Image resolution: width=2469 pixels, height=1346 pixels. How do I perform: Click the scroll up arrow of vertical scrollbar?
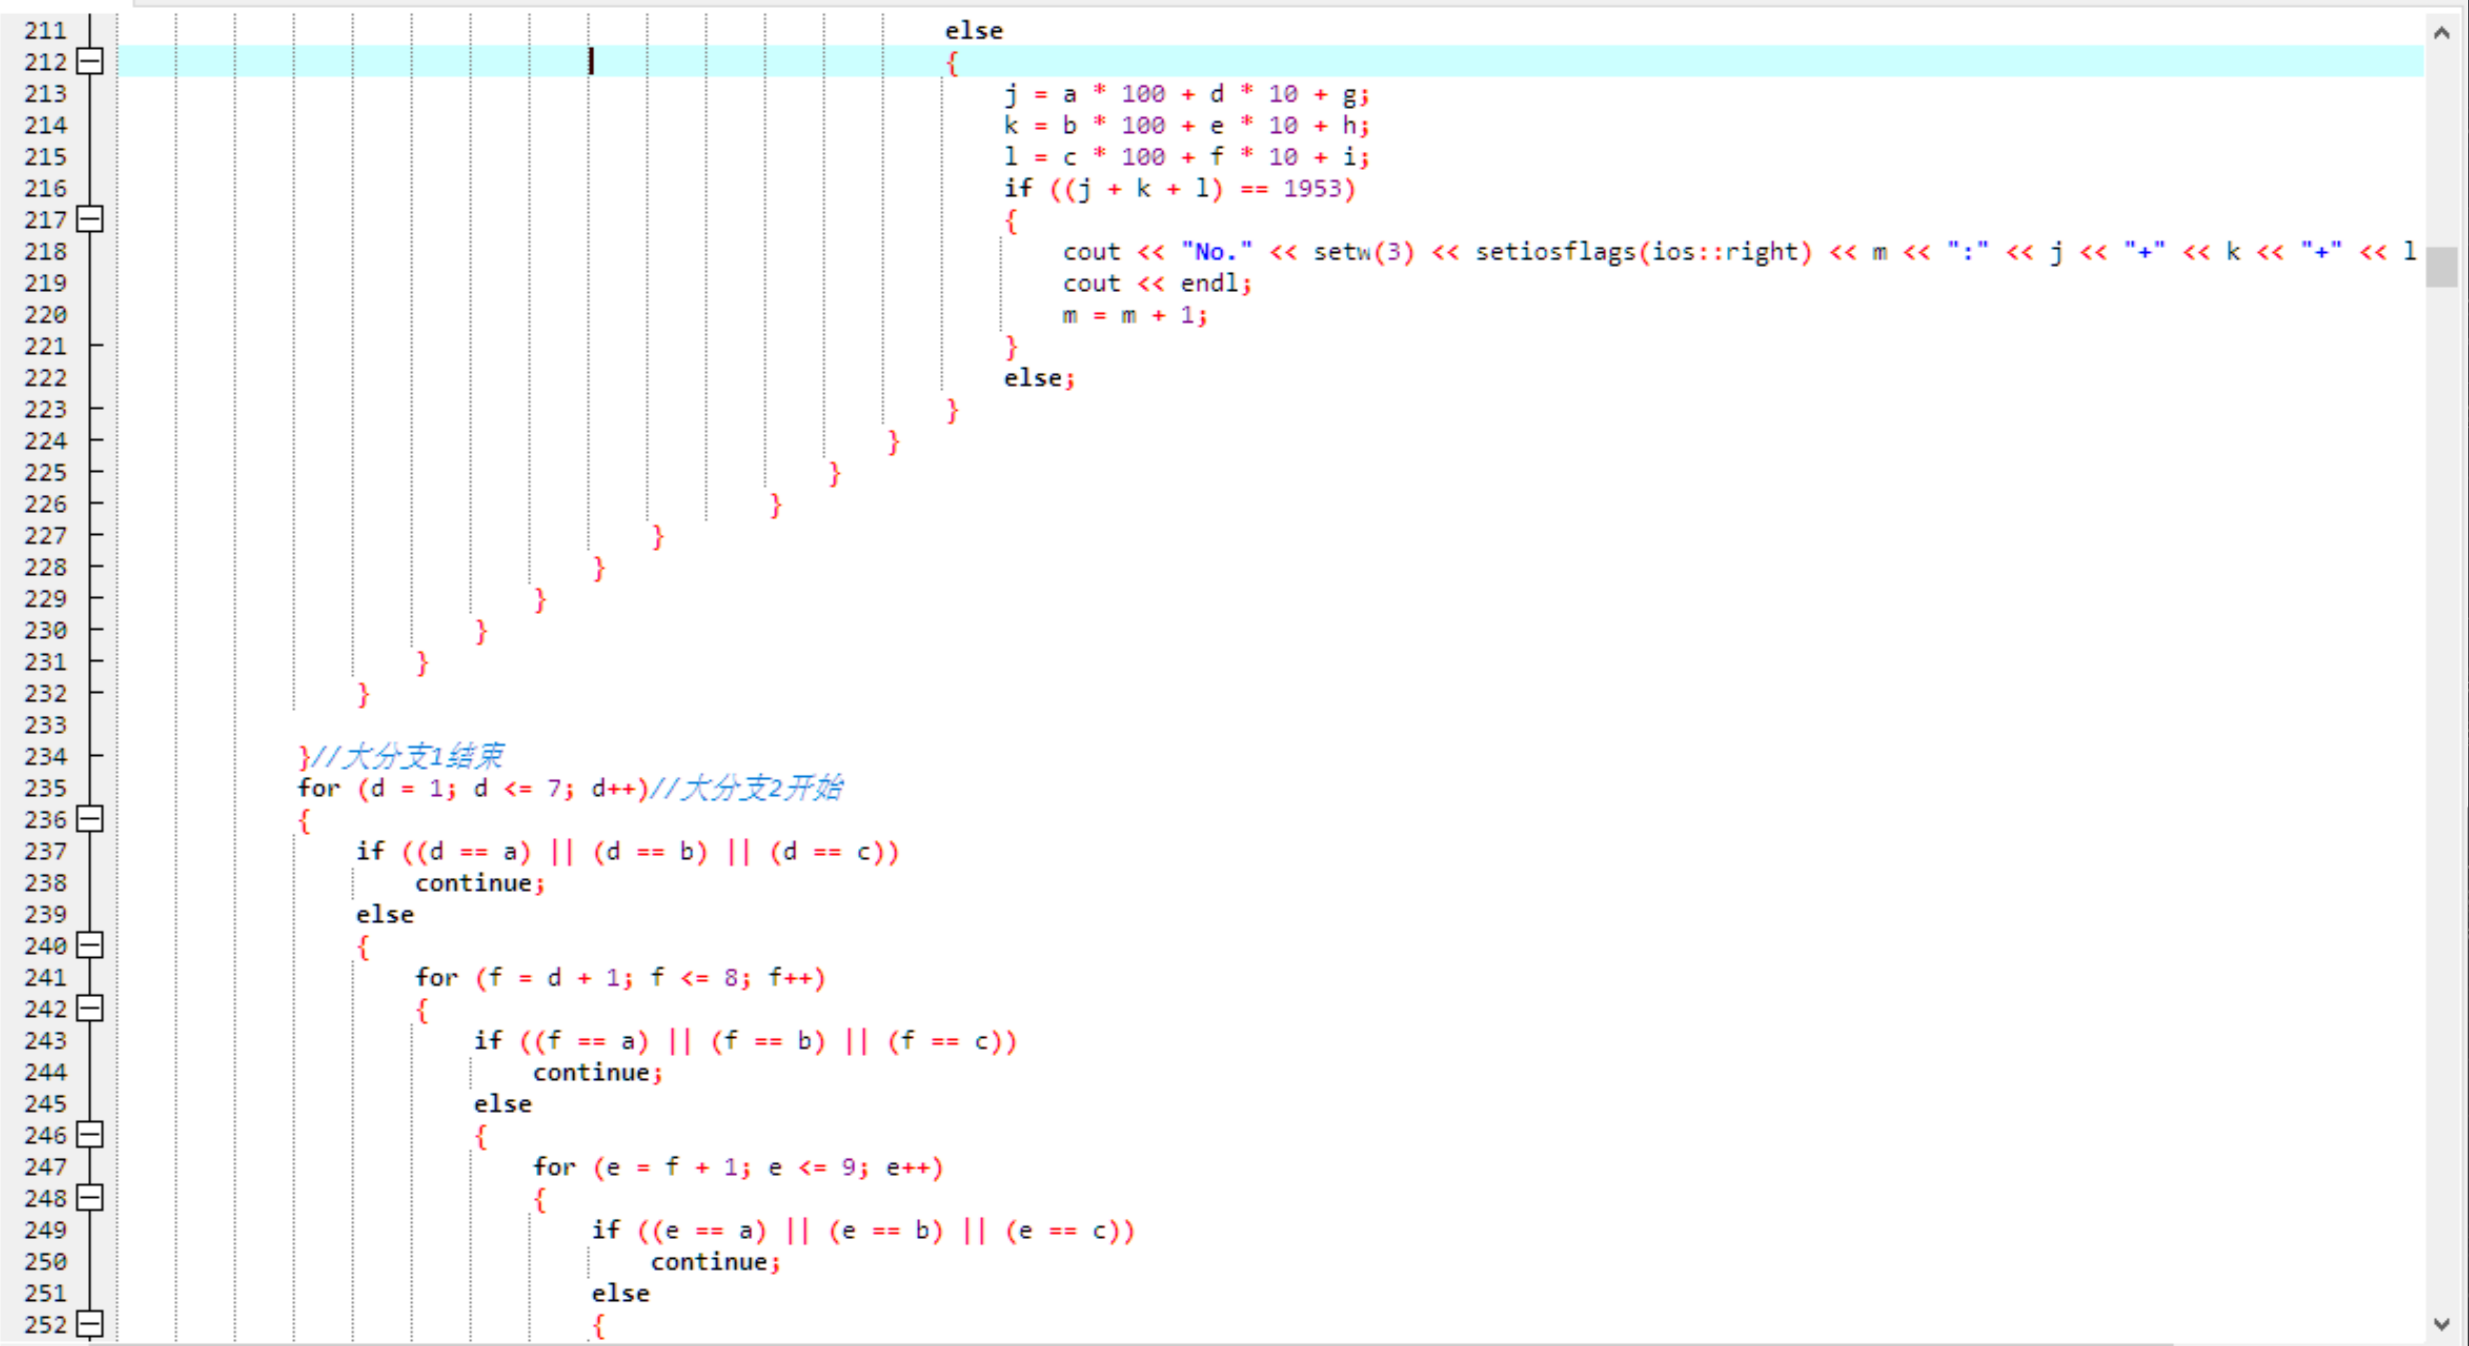pos(2441,33)
